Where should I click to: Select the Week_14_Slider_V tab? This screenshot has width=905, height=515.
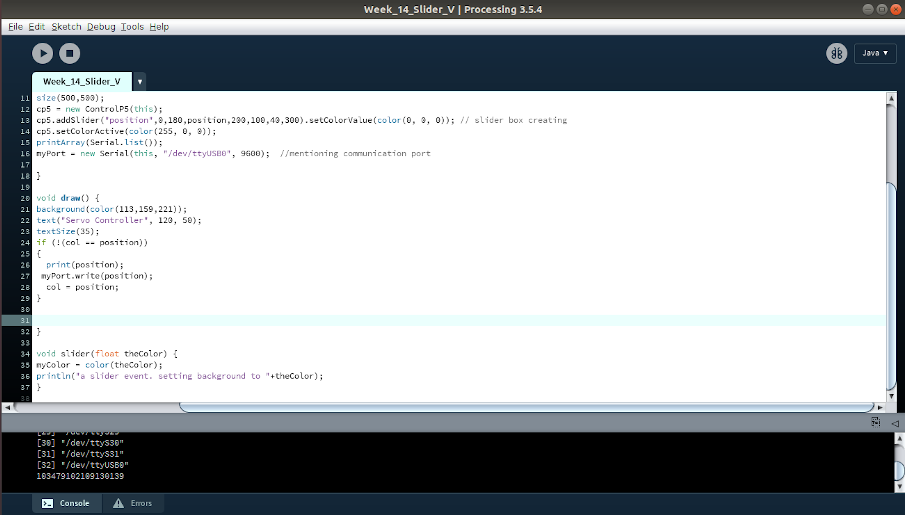point(81,81)
